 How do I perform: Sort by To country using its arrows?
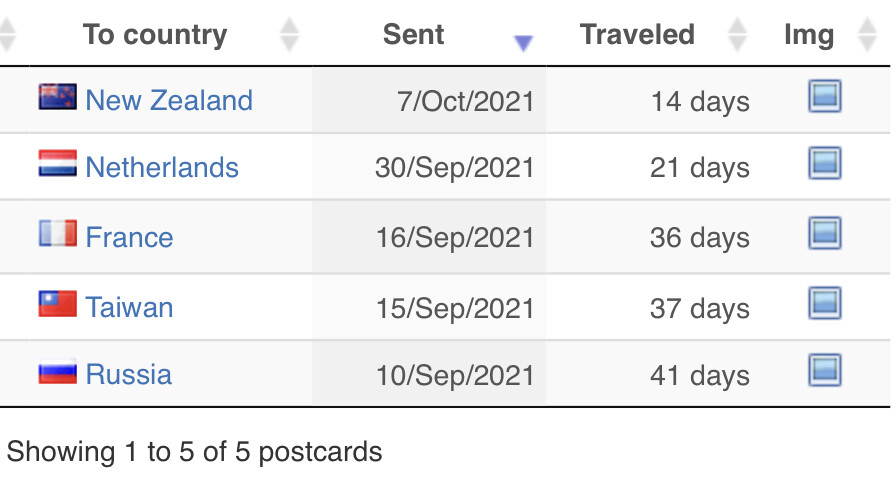pos(289,34)
